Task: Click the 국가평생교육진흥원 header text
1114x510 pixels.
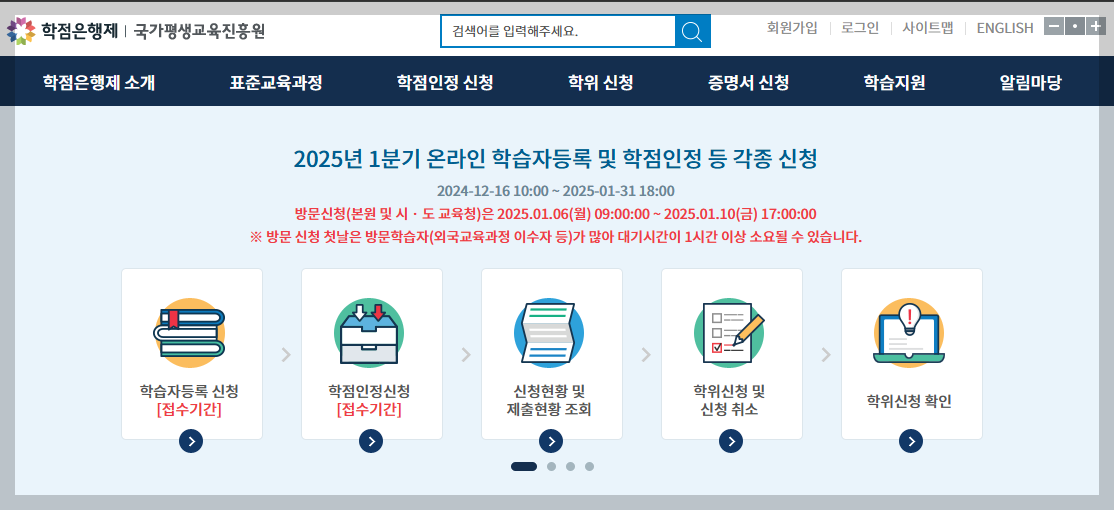Action: pos(199,31)
